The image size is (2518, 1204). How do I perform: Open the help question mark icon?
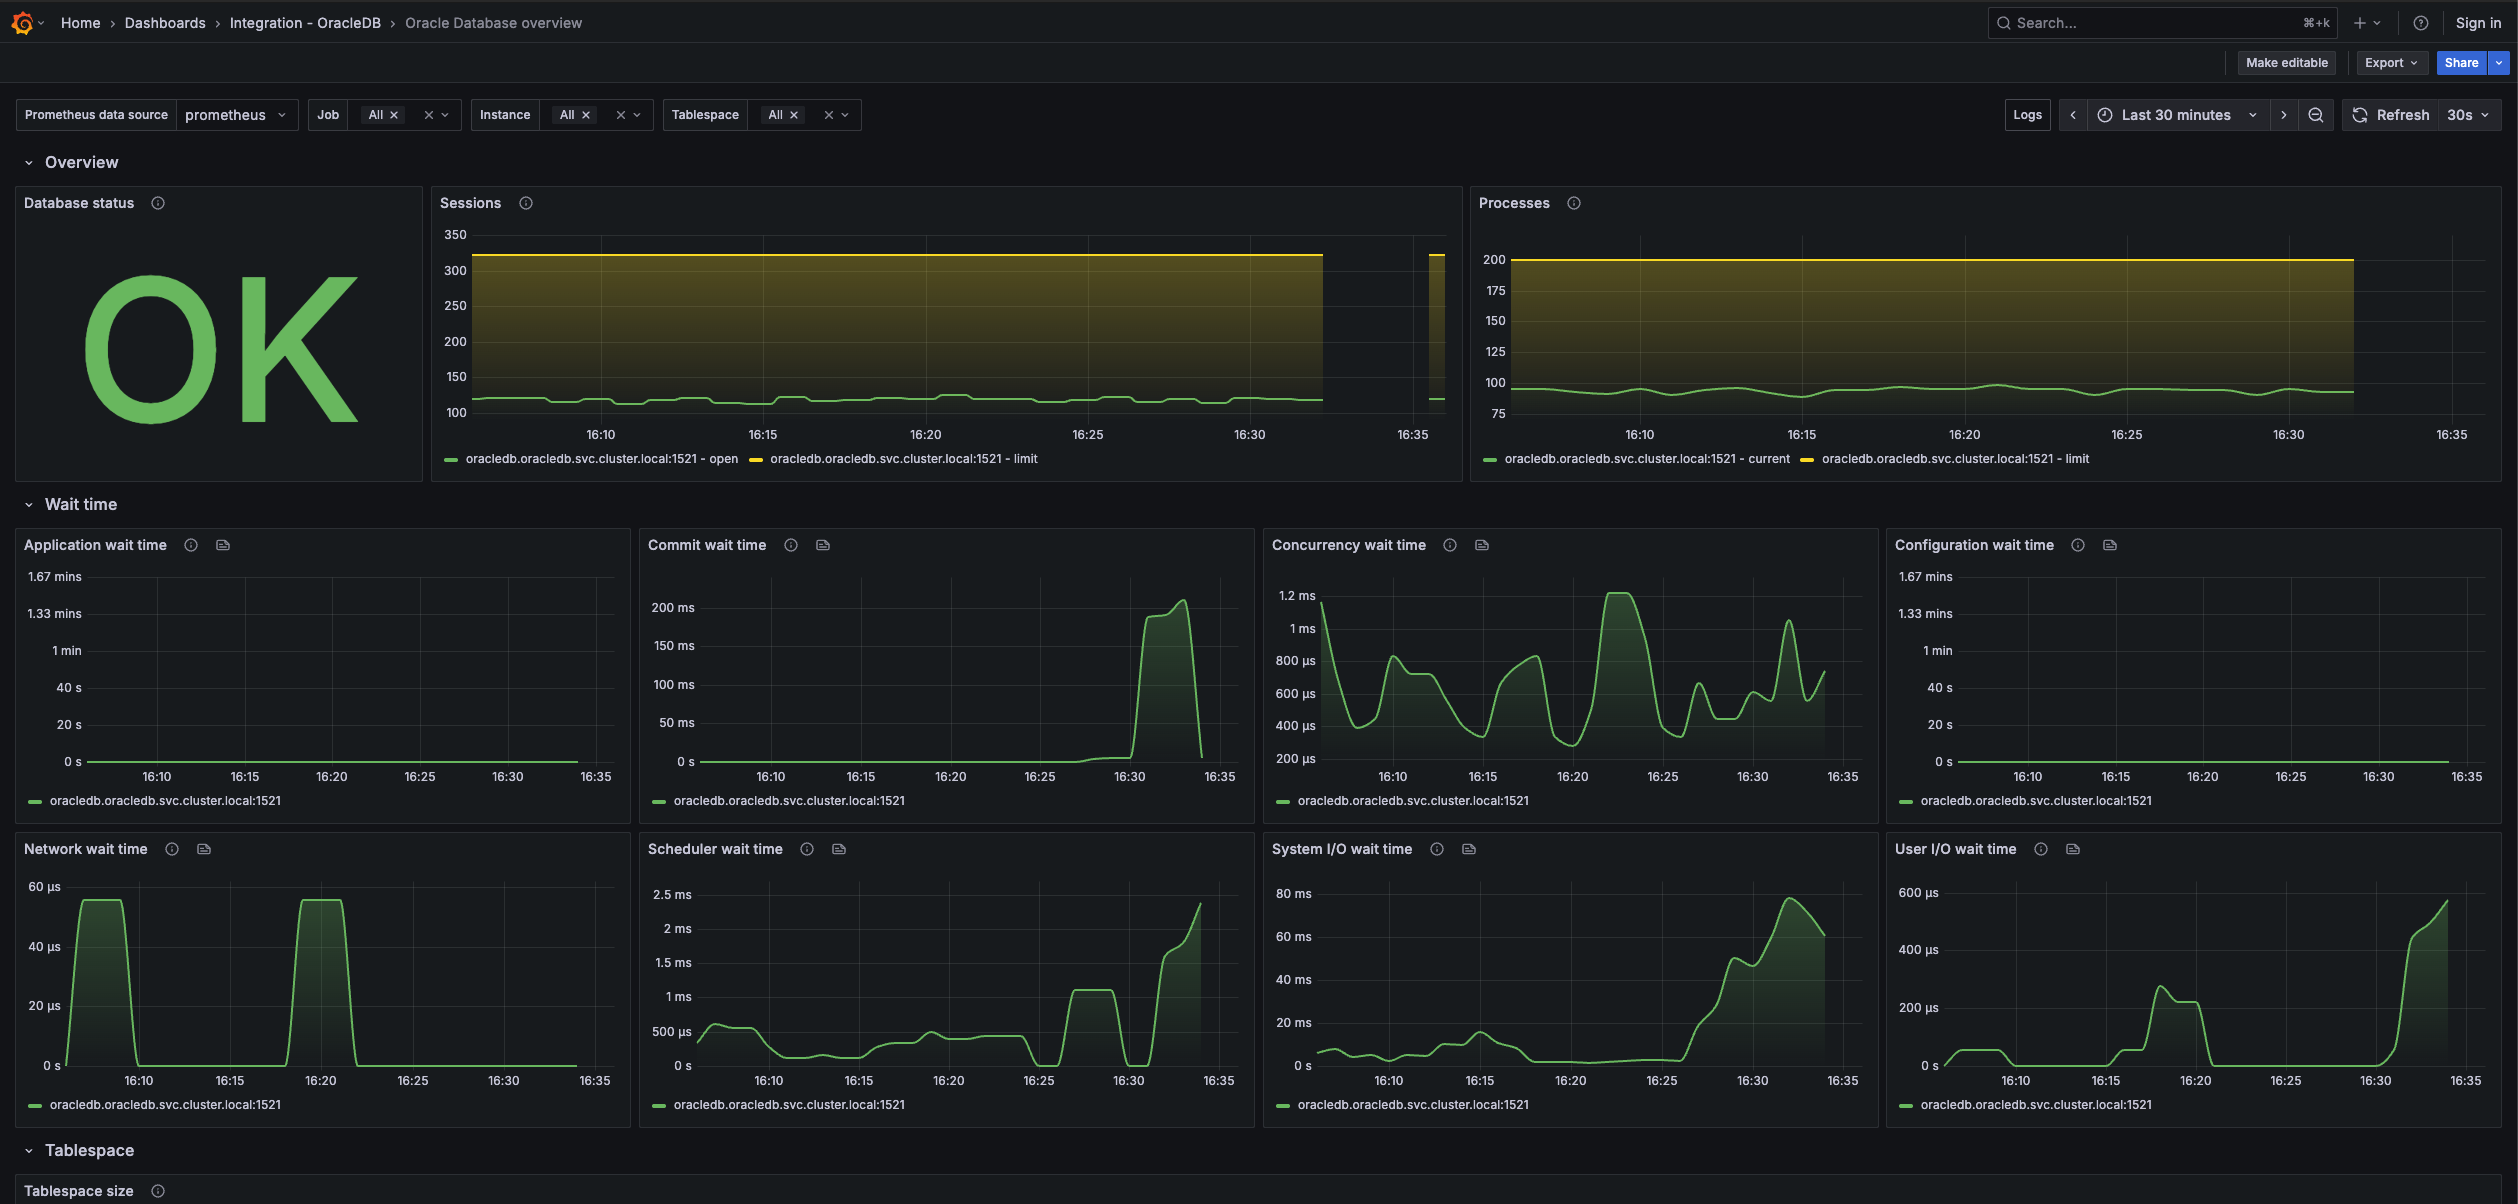pos(2421,22)
